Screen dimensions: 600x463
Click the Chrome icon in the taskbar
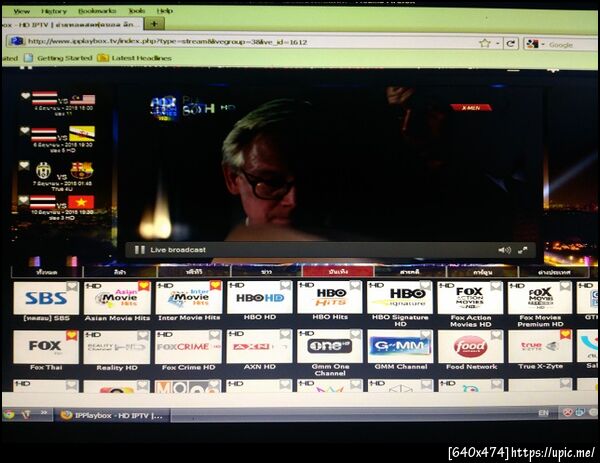[9, 414]
